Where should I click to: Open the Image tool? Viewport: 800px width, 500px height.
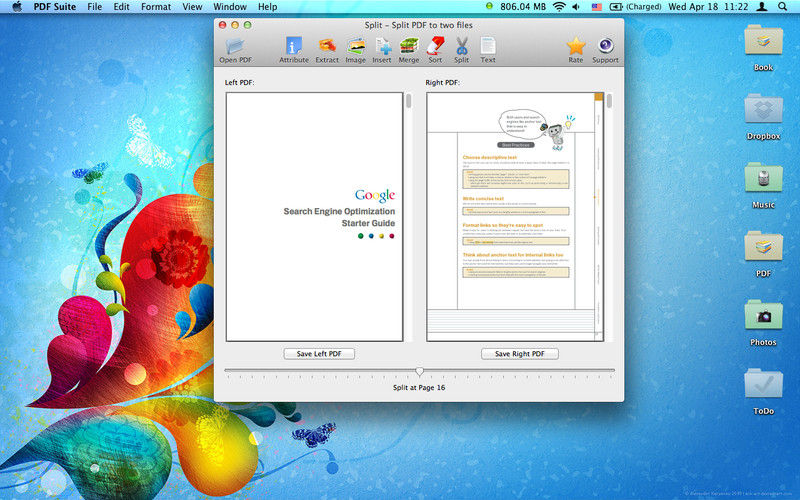pyautogui.click(x=356, y=50)
